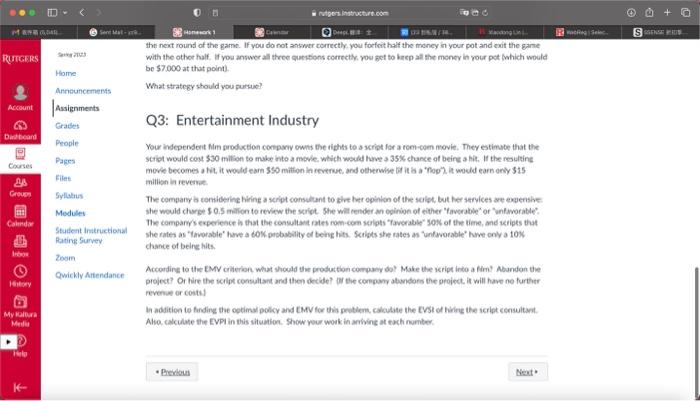
Task: Switch to the Calendar browser tab
Action: coord(271,32)
